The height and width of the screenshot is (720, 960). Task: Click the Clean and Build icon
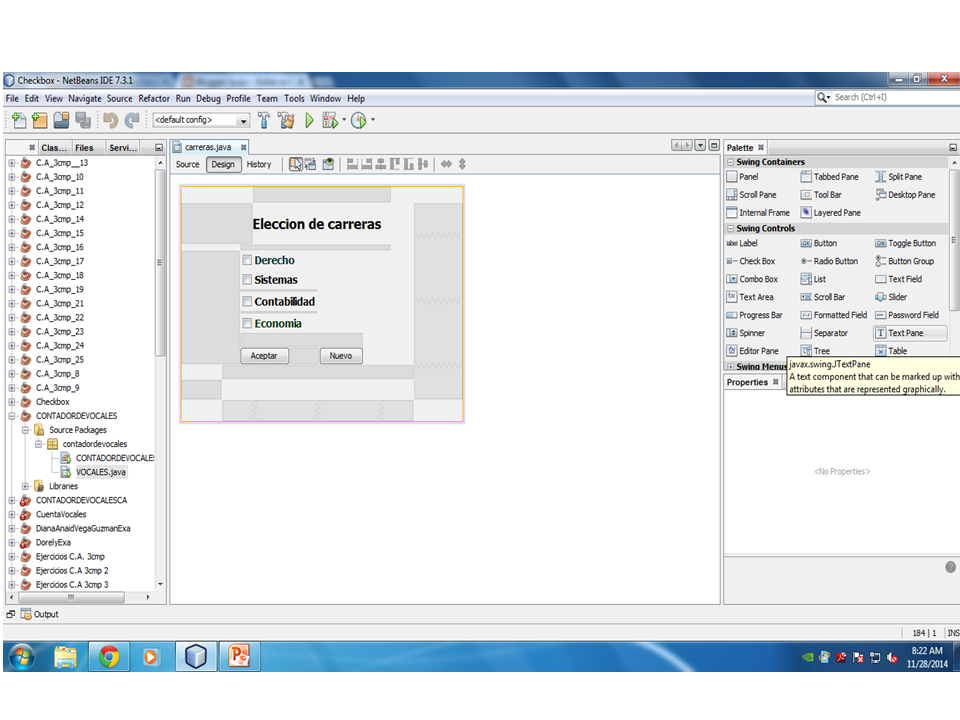coord(287,121)
